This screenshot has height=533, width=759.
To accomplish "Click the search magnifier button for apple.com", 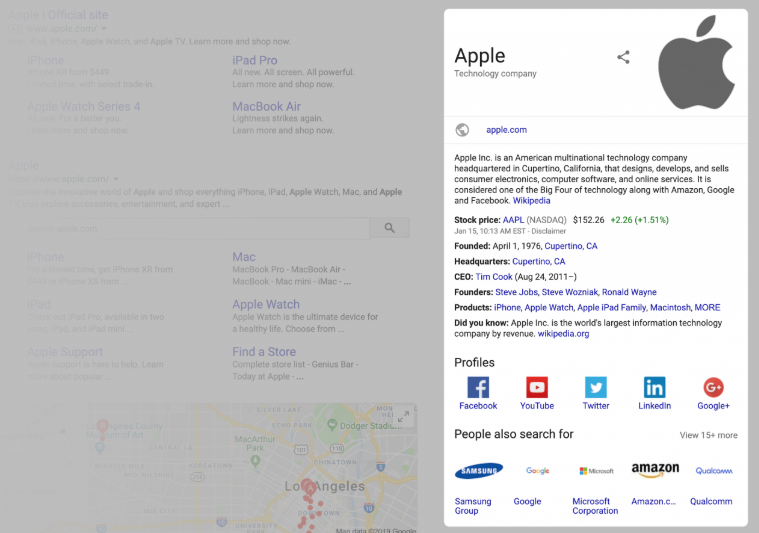I will tap(390, 228).
